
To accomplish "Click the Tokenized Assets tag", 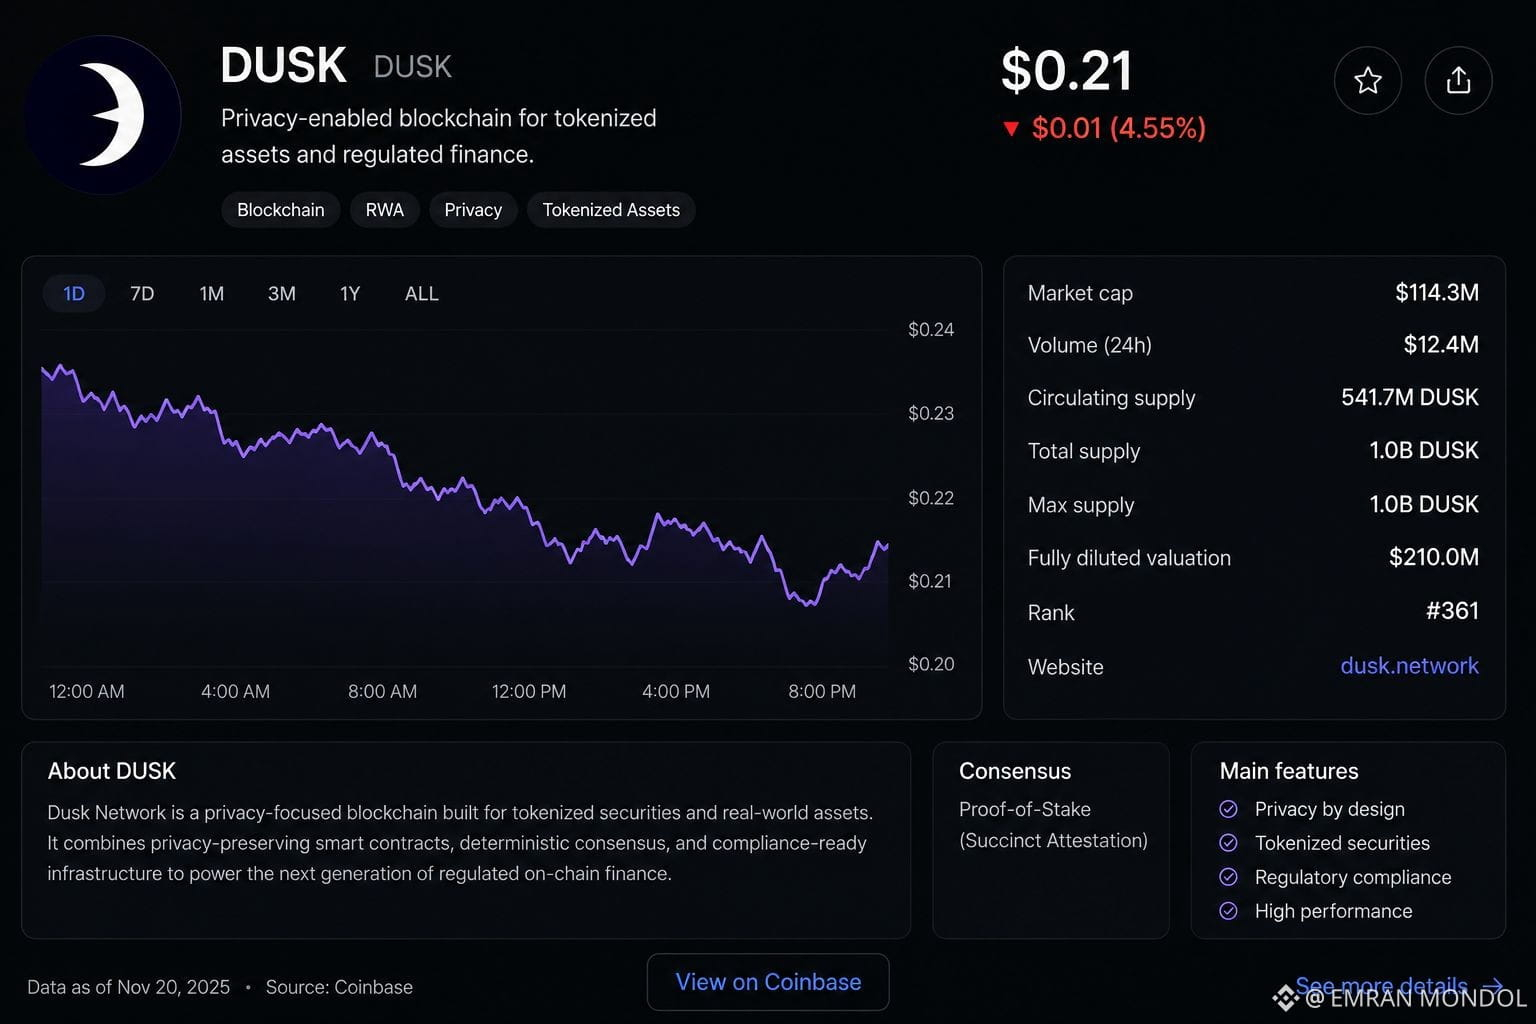I will tap(611, 210).
